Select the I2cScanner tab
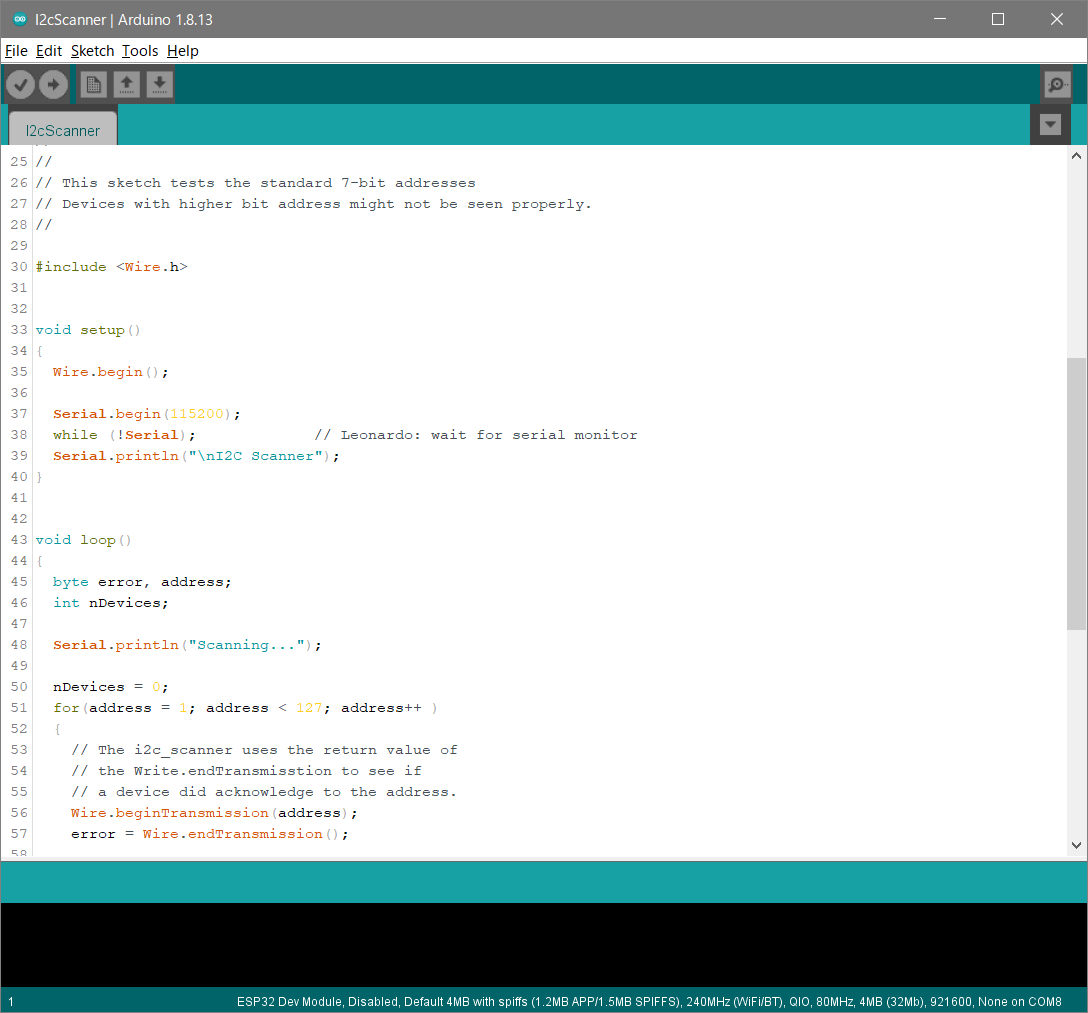Screen dimensions: 1088x1013 [63, 130]
